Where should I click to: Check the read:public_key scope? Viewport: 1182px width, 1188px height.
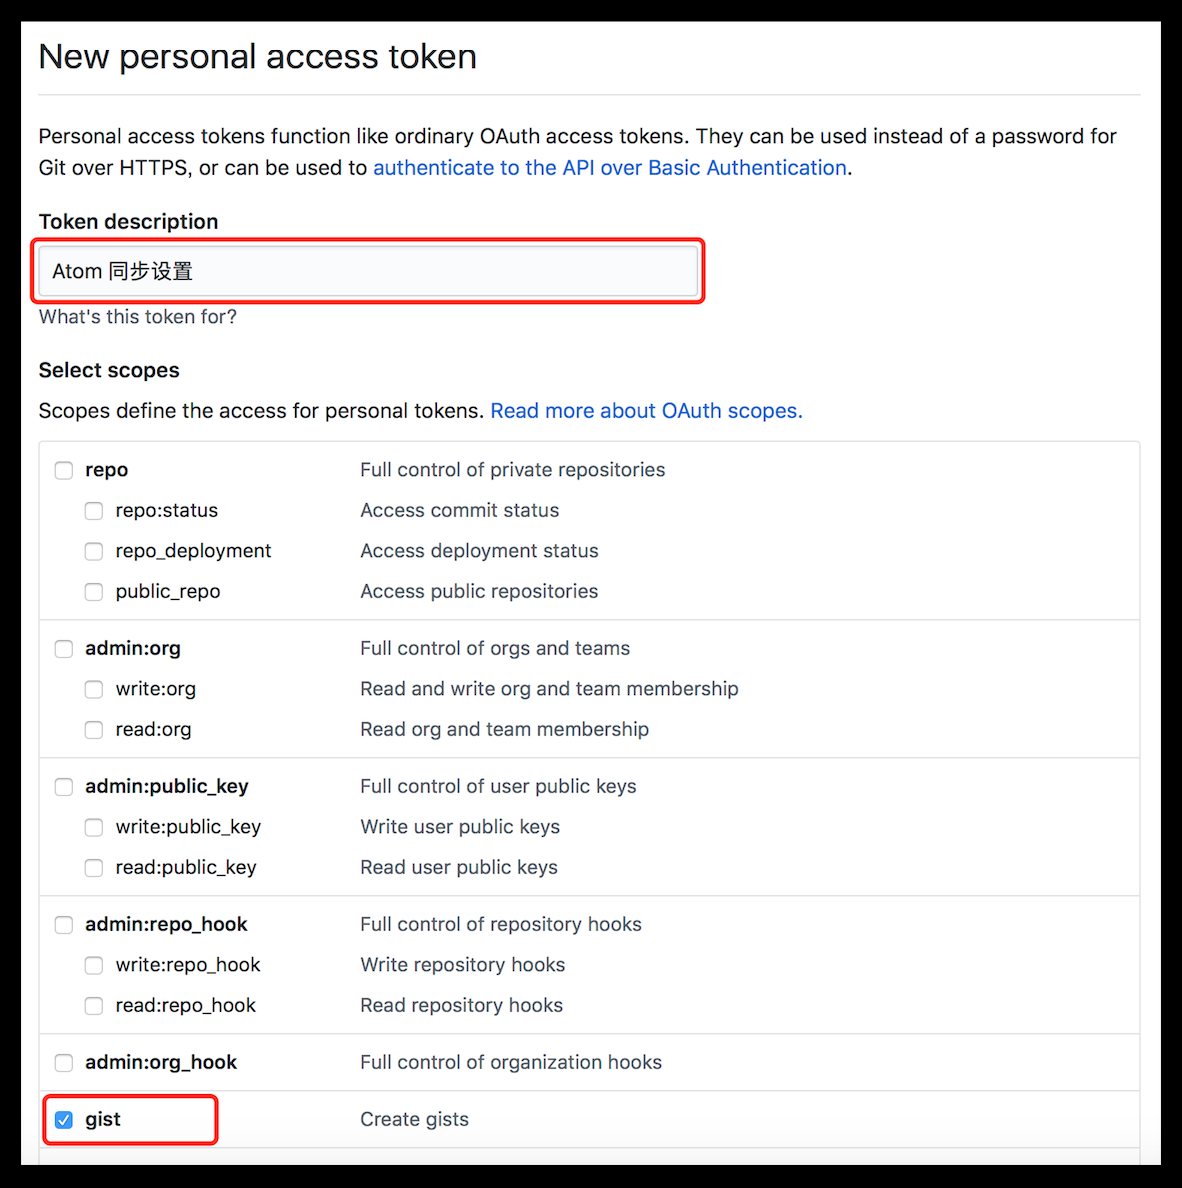pyautogui.click(x=93, y=868)
